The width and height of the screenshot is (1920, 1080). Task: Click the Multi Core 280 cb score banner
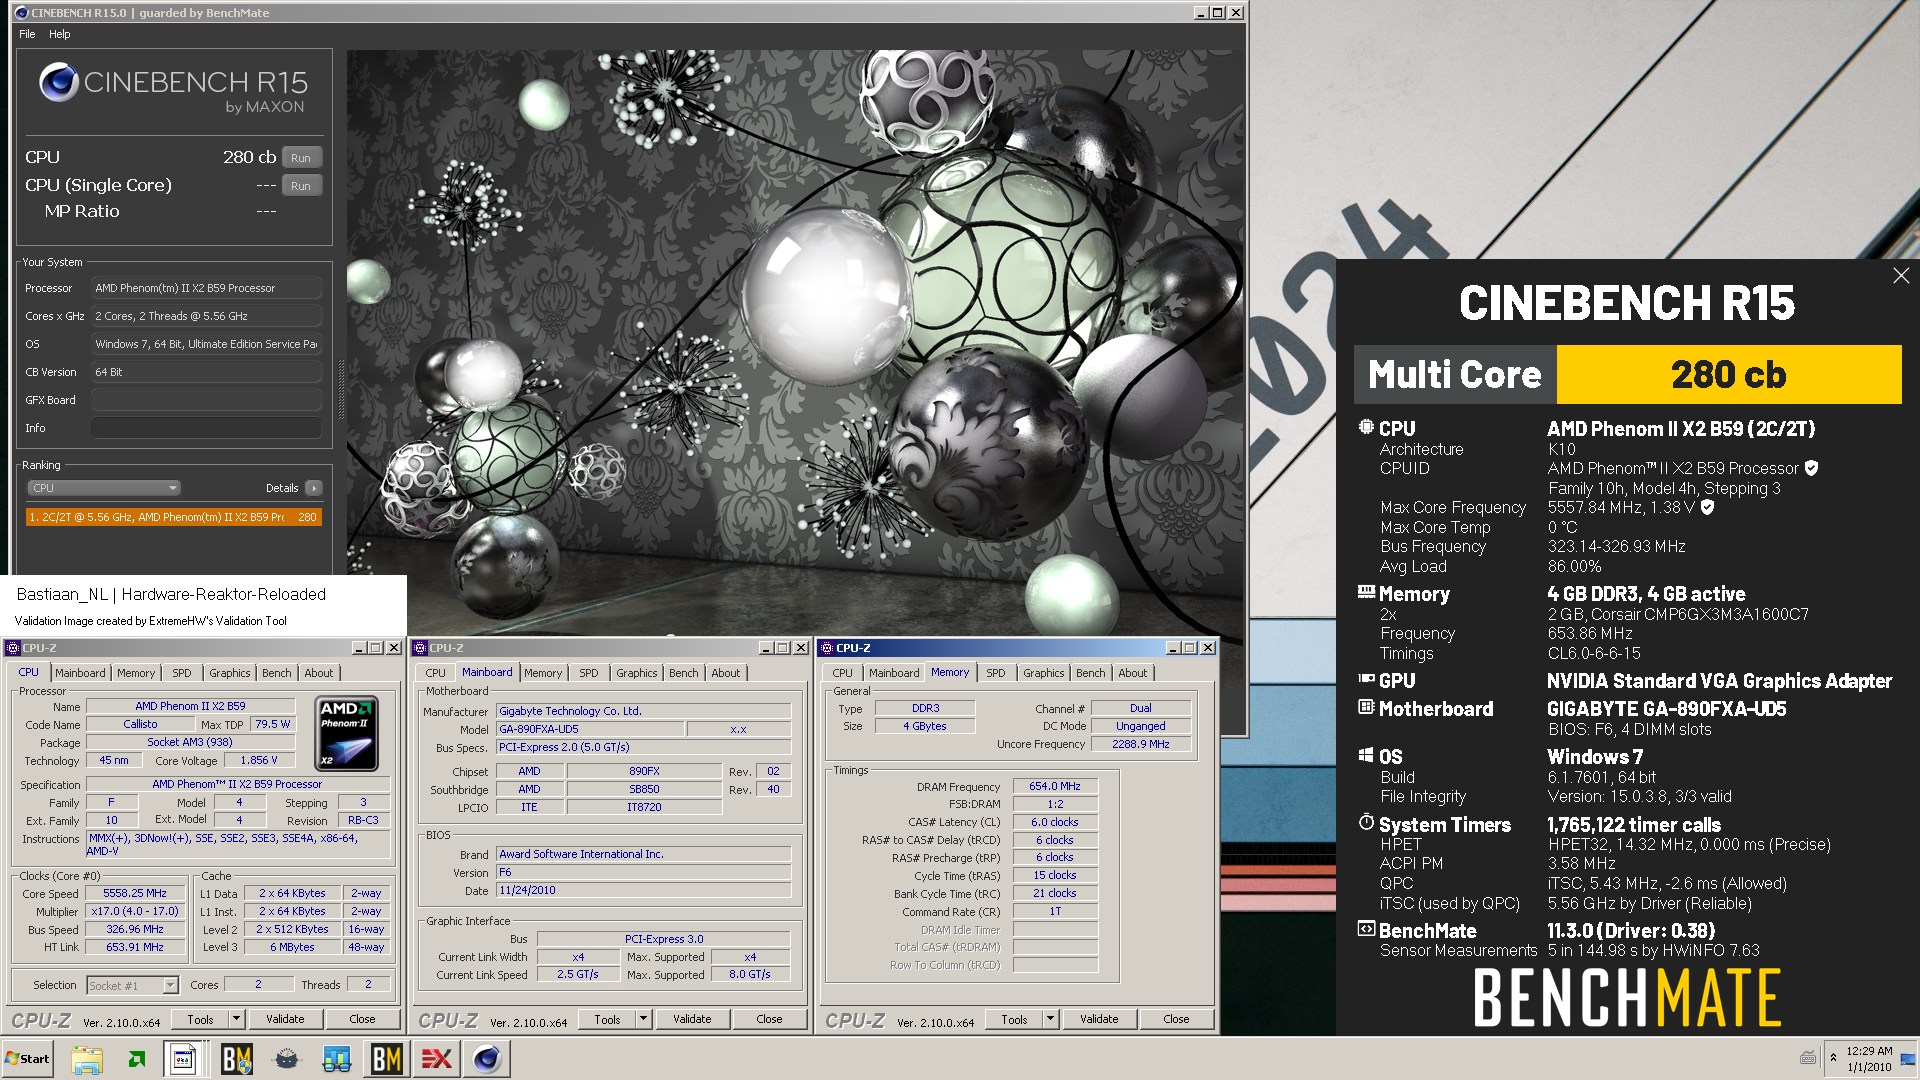pyautogui.click(x=1627, y=374)
